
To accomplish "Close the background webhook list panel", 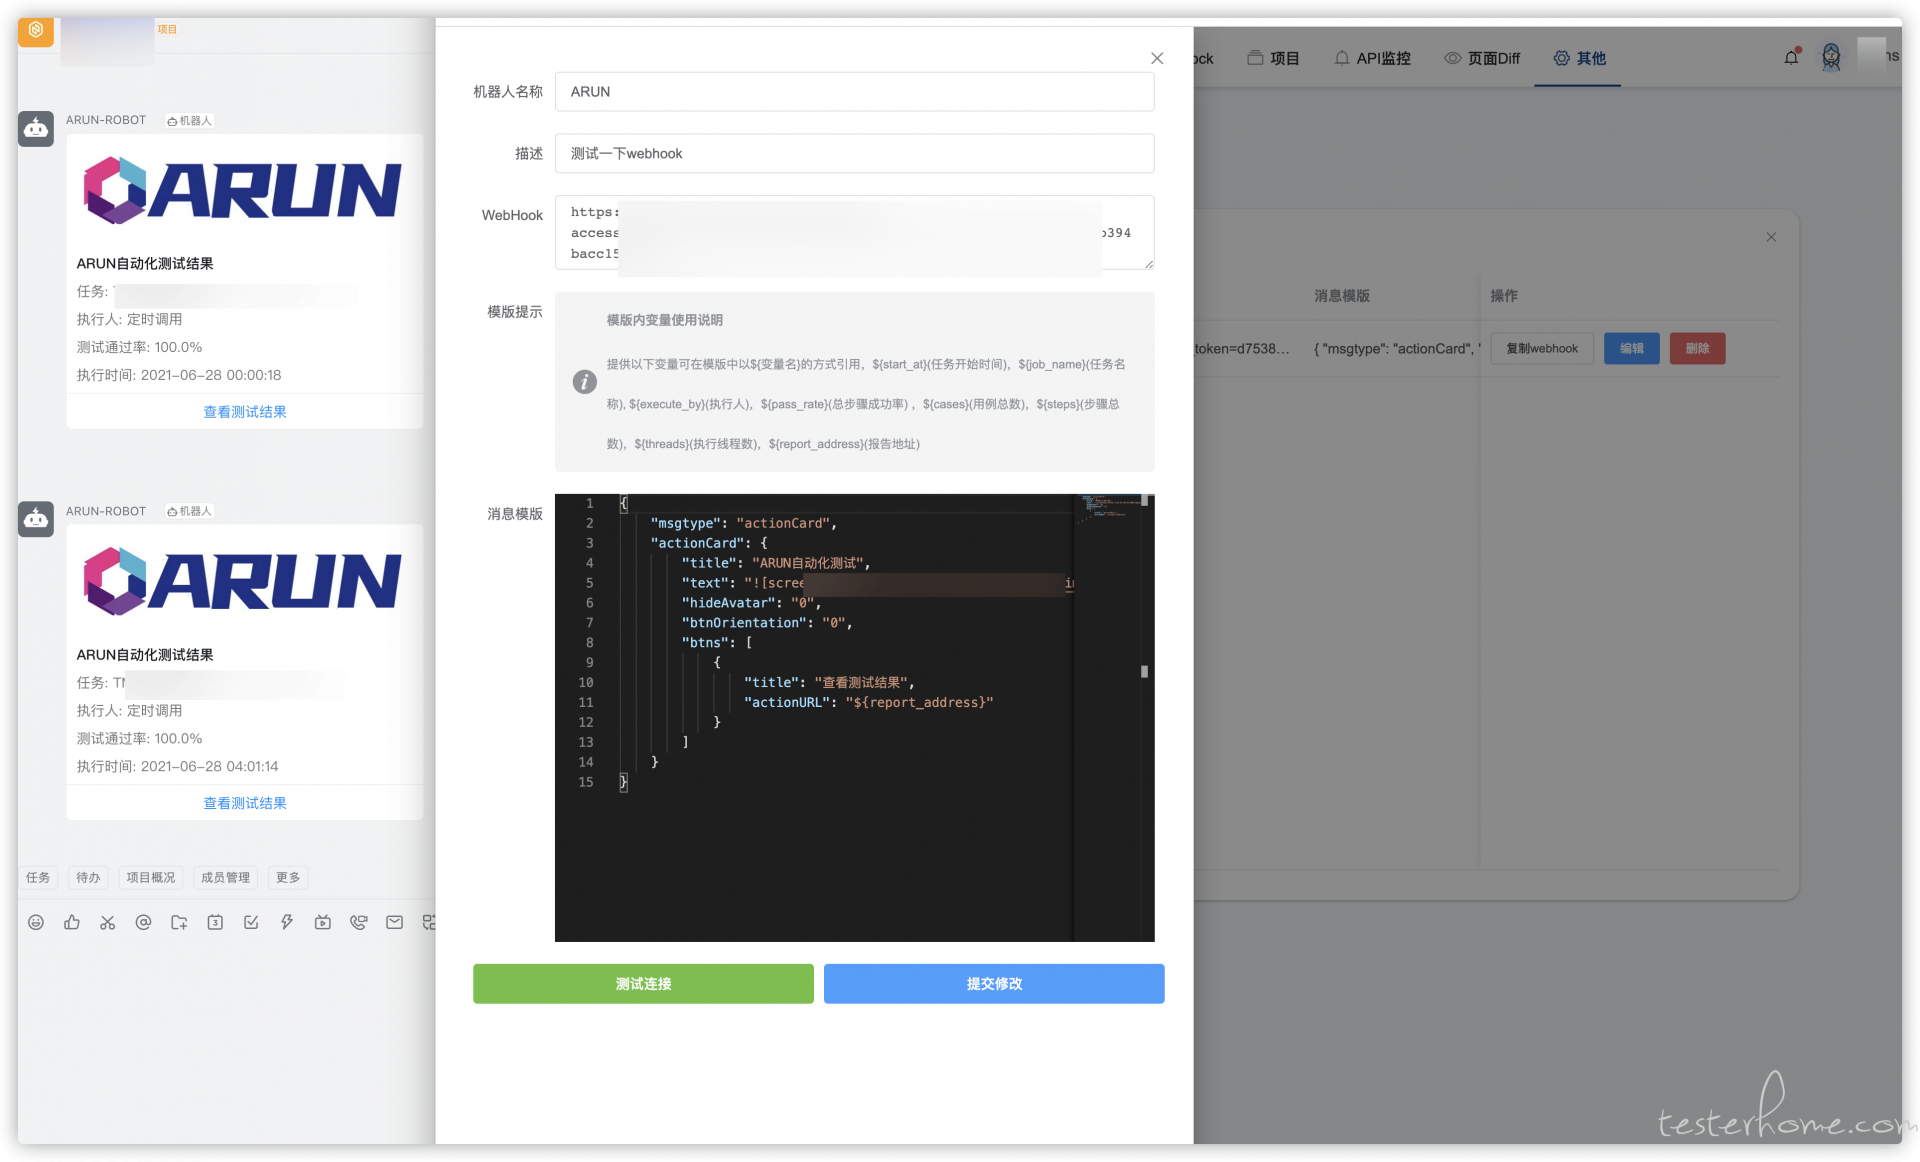I will (x=1771, y=237).
